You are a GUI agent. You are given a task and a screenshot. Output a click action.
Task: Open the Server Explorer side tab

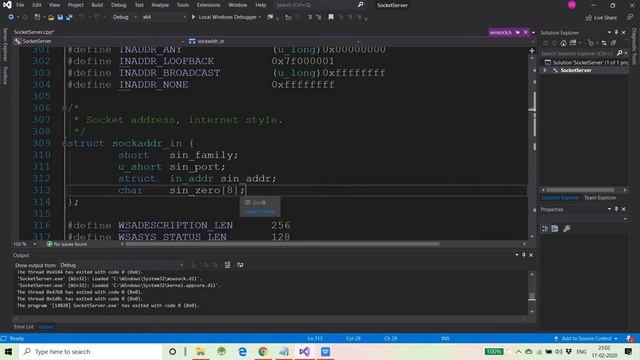click(5, 45)
